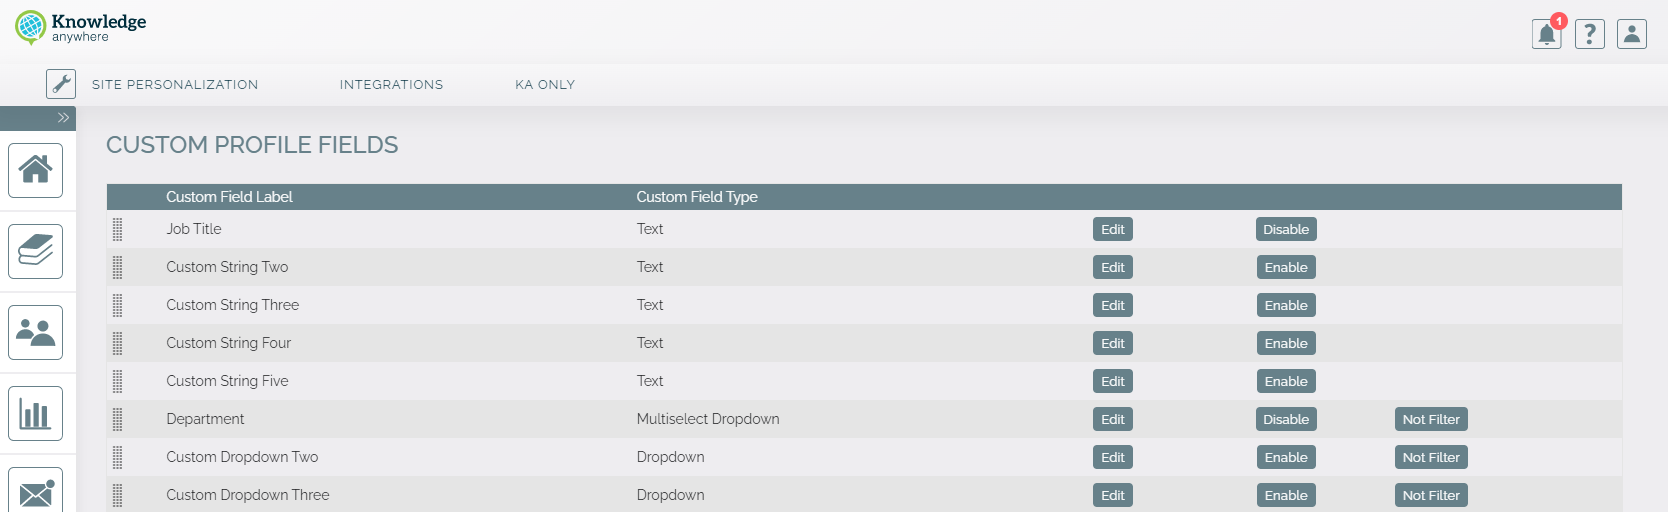The width and height of the screenshot is (1668, 512).
Task: Open the bar chart reports icon
Action: click(x=36, y=413)
